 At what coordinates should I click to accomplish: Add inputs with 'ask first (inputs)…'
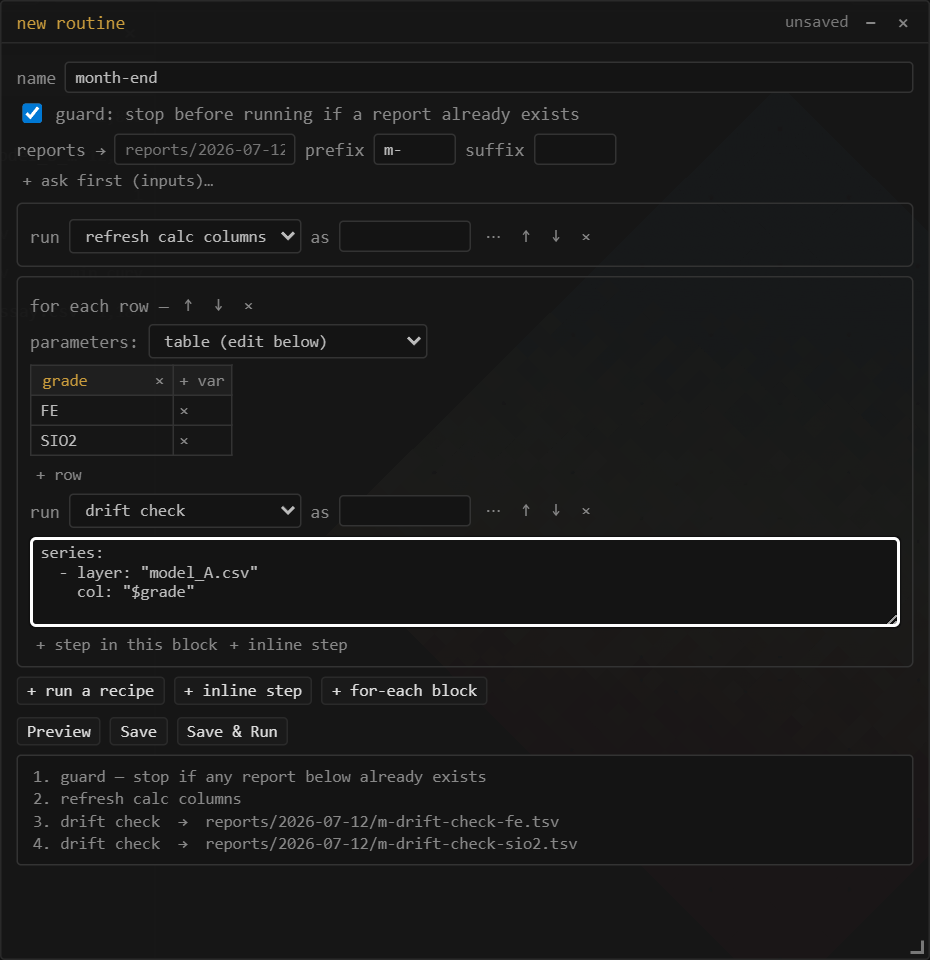[118, 181]
